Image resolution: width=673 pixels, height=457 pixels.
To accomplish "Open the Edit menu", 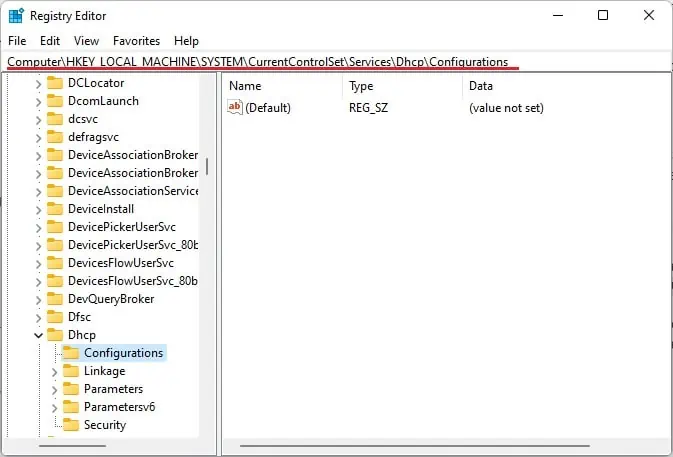I will 50,41.
